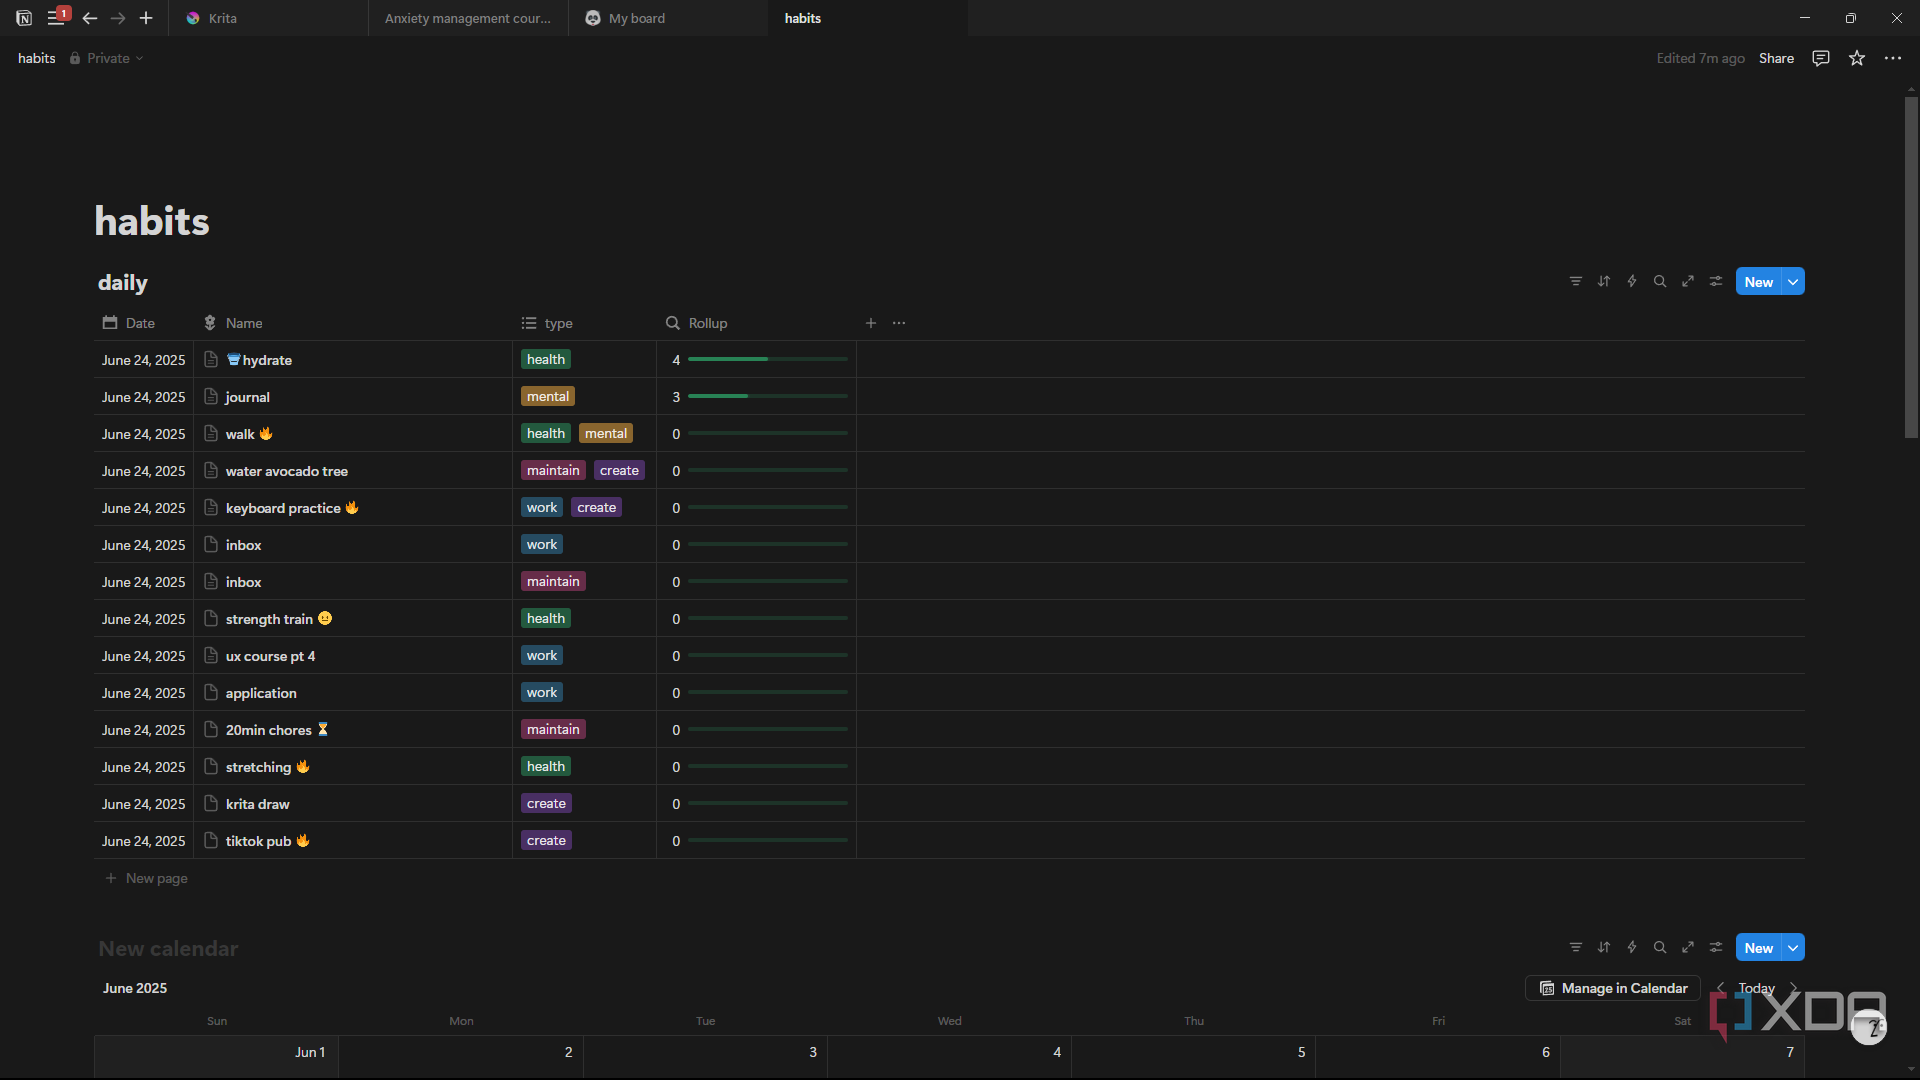Open the water avocado tree row
The height and width of the screenshot is (1080, 1920).
point(287,471)
